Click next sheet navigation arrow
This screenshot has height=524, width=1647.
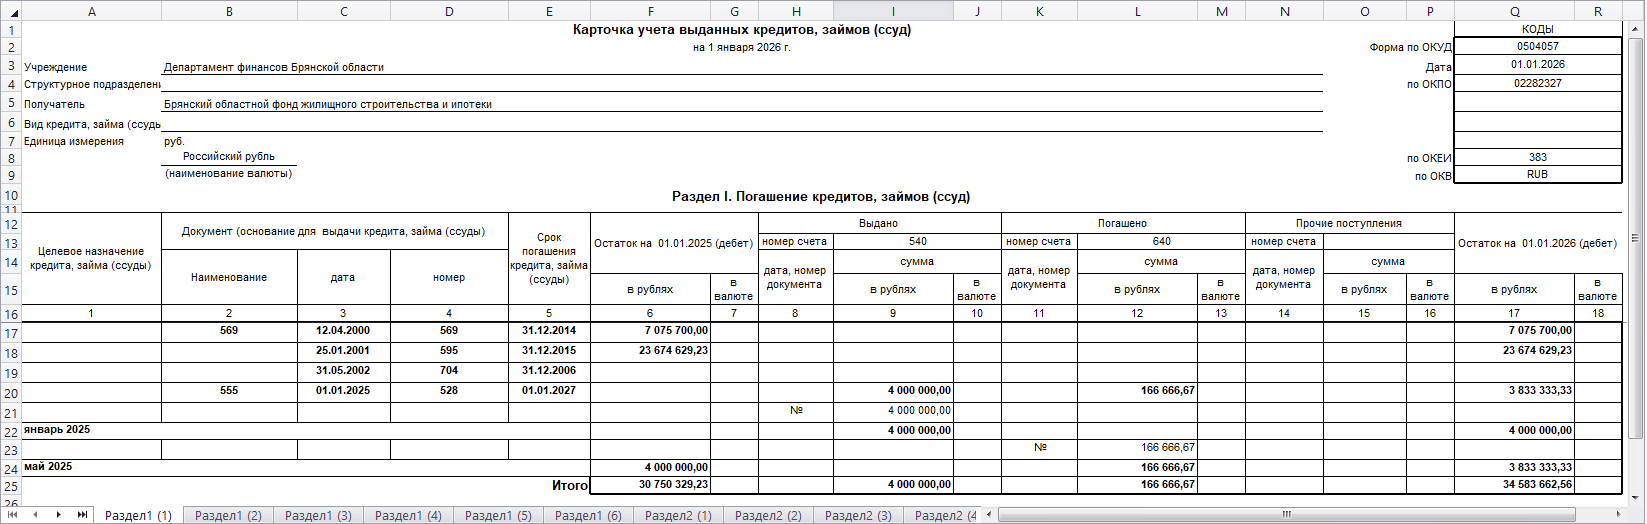[x=58, y=515]
